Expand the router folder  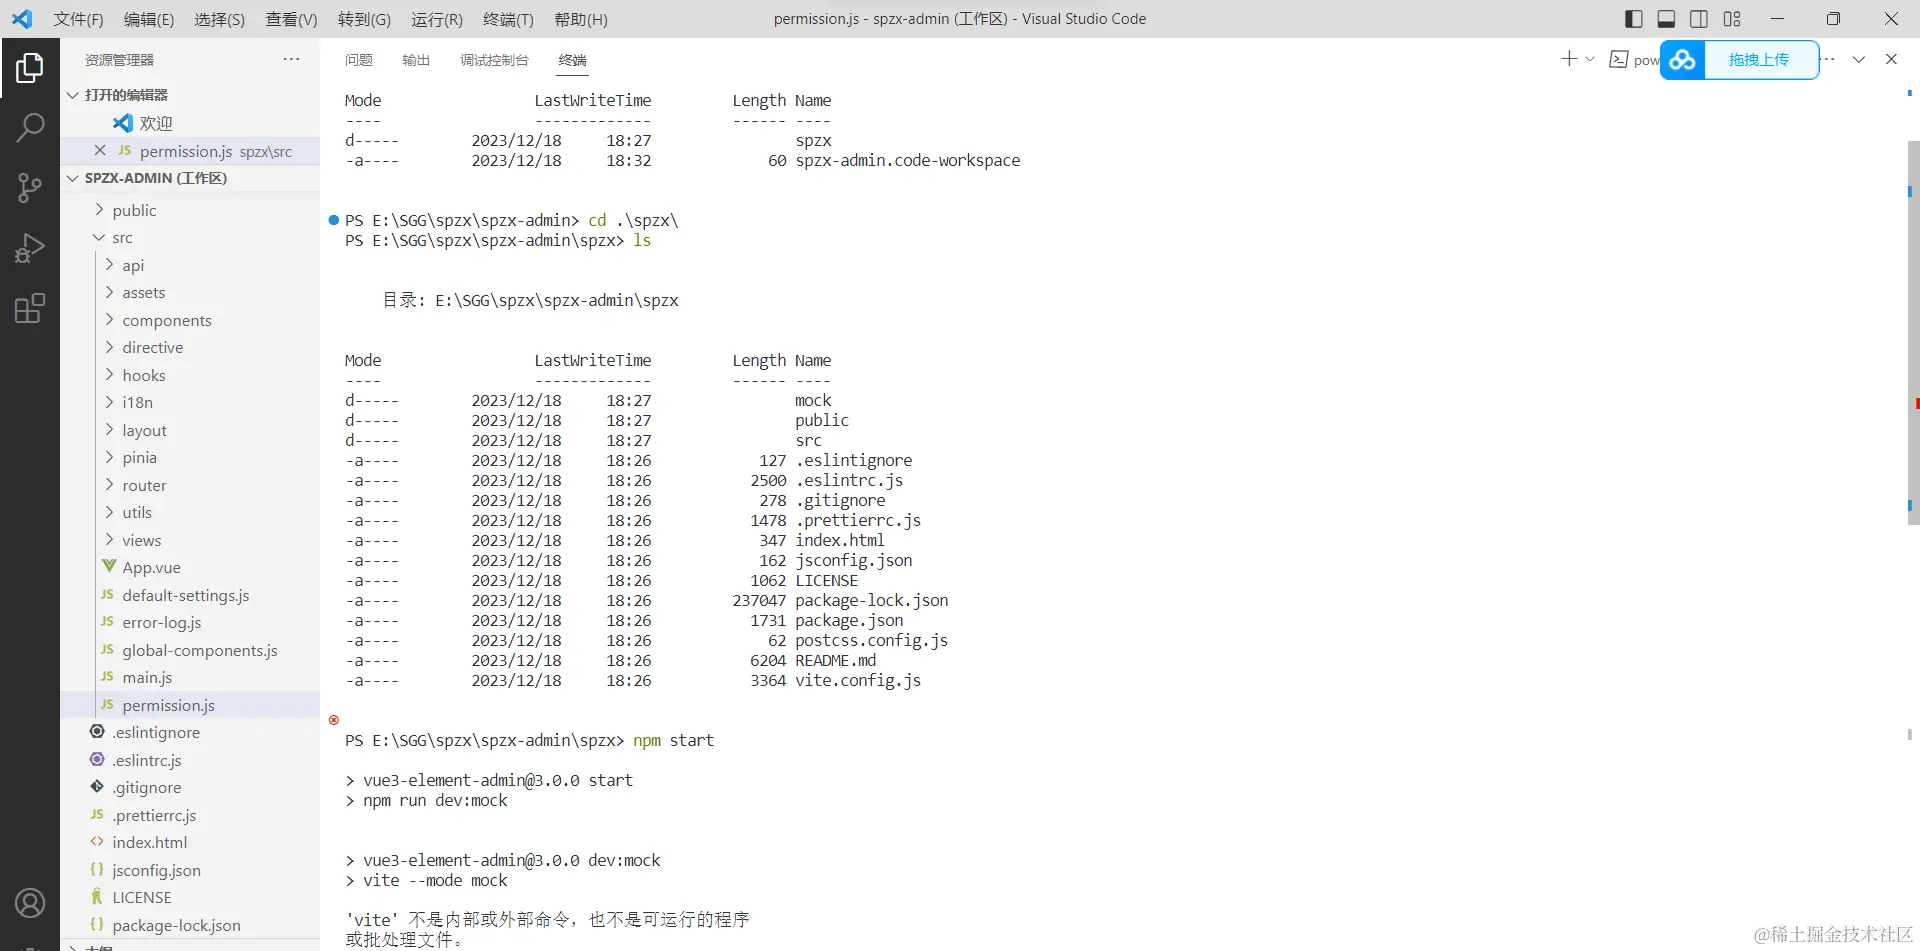[190, 485]
